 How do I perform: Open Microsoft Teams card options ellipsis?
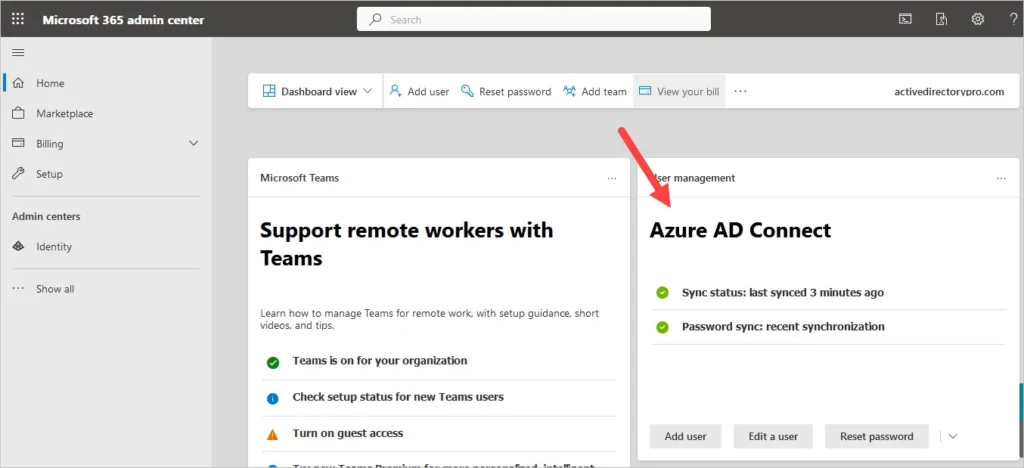(612, 178)
